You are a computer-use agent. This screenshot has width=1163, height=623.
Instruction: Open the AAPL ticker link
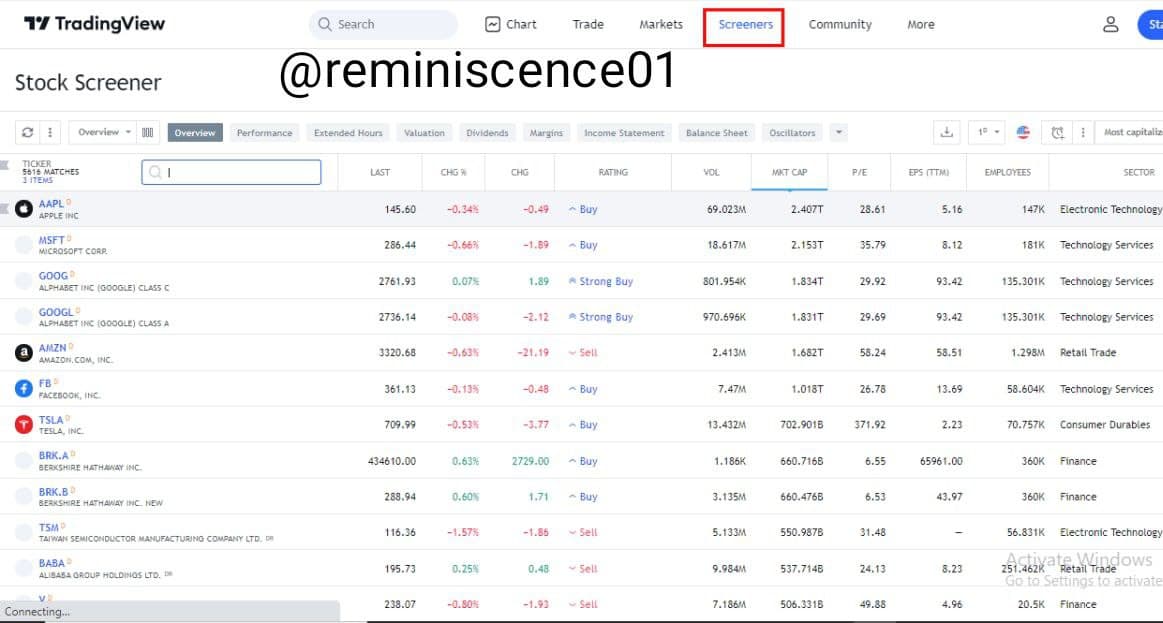(x=51, y=204)
